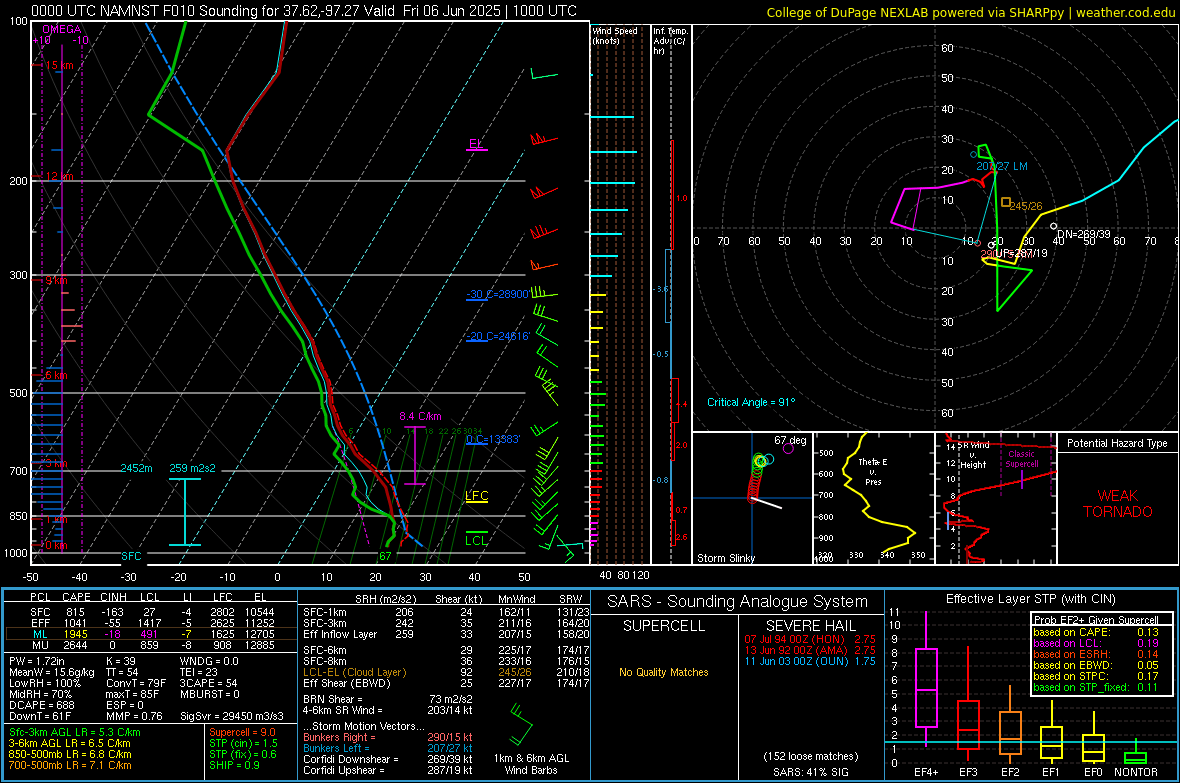Click the "Eff Shear (EBWD)" row label
1180x783 pixels.
347,684
